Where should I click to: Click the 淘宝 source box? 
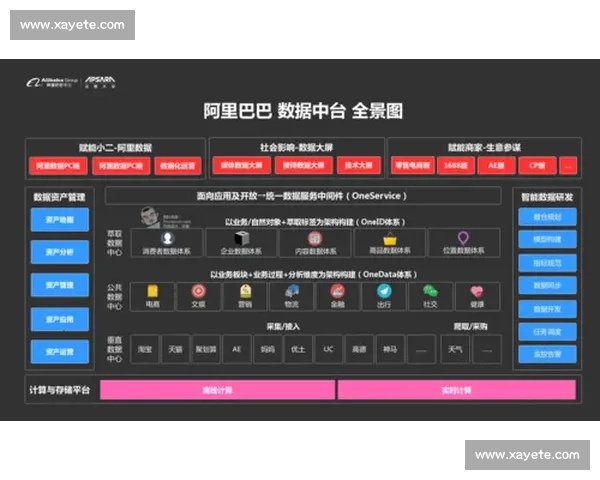point(145,349)
